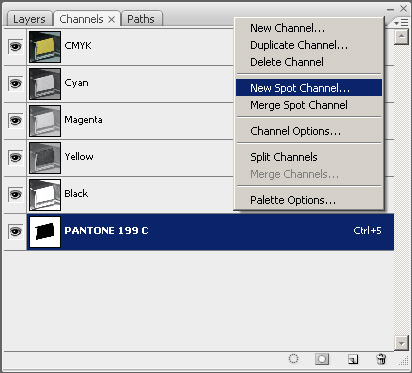Select the PANTONE 199 C channel name
Screen dimensions: 412x373
pos(106,231)
